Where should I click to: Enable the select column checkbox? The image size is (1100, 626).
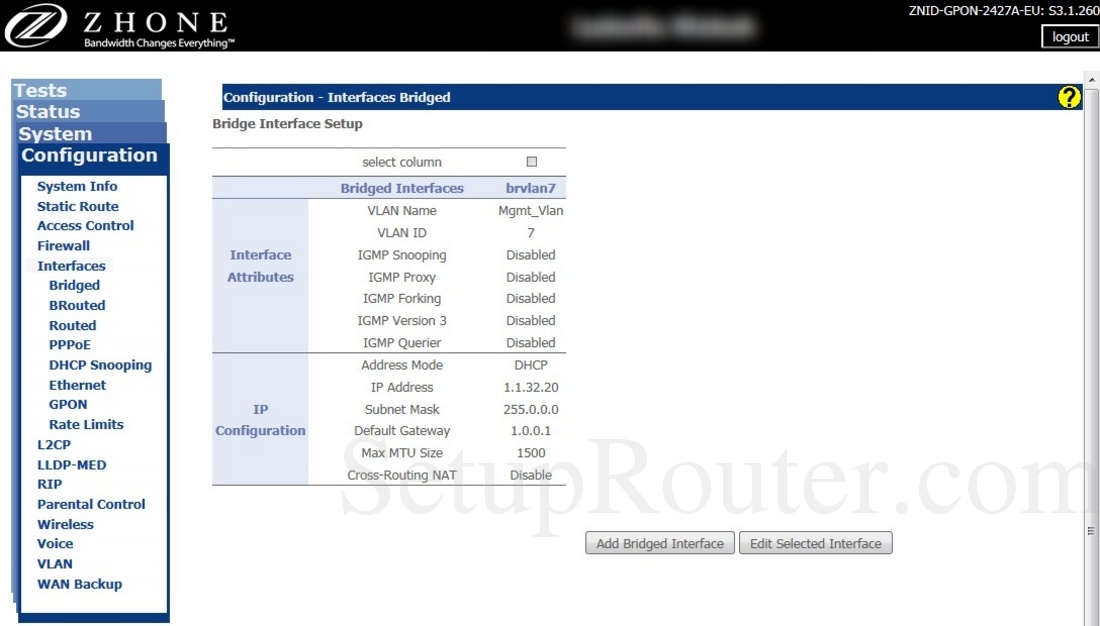(531, 161)
